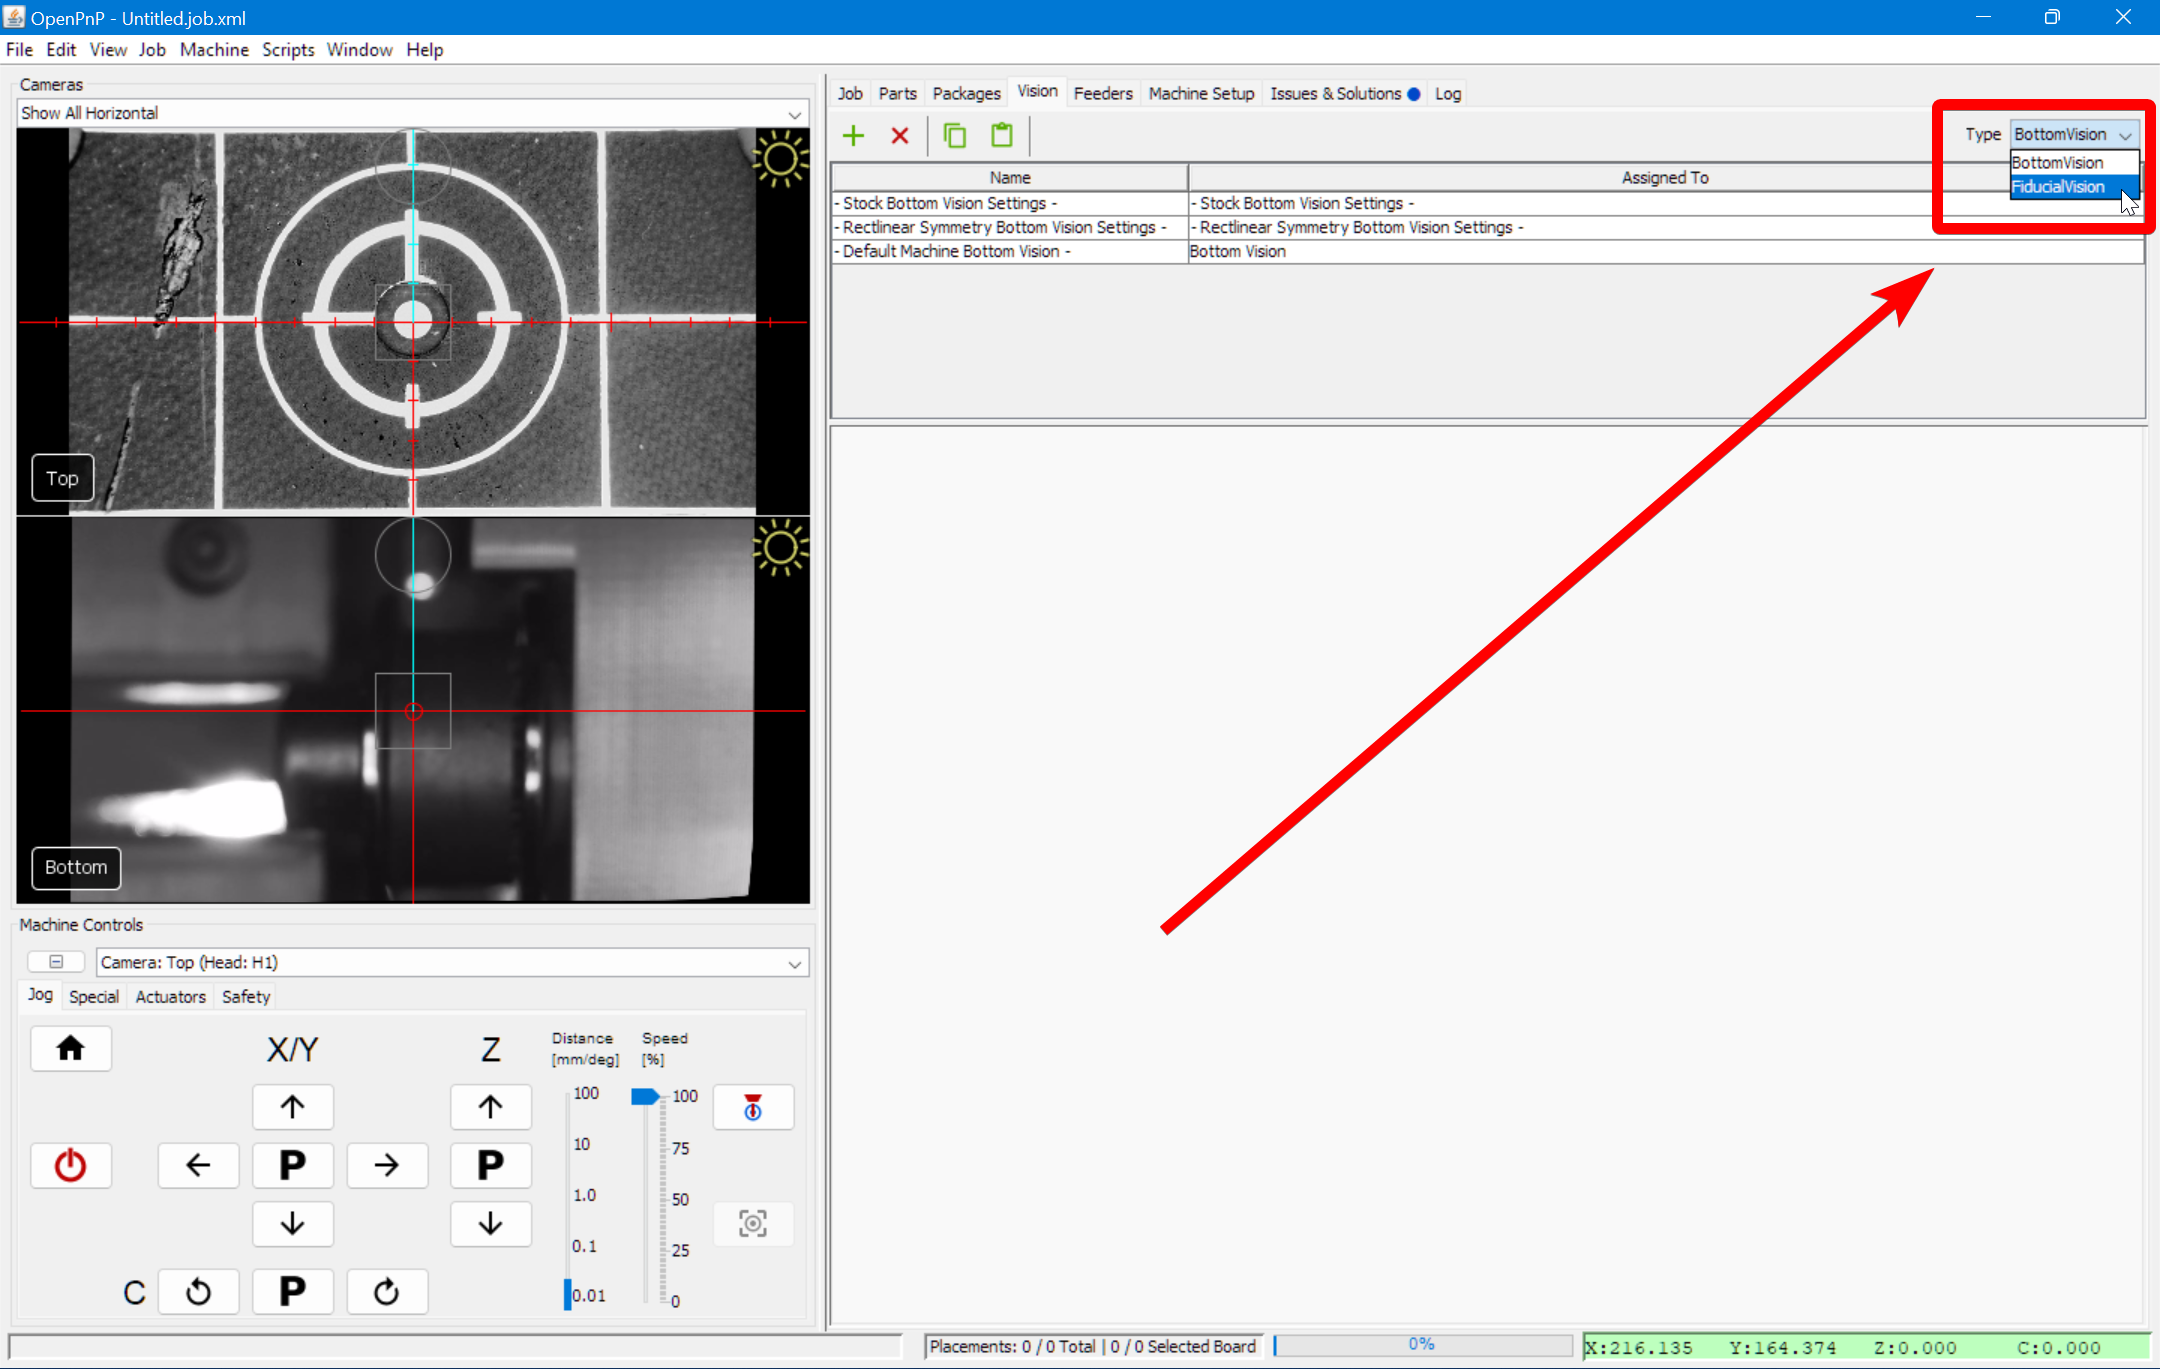Toggle the Bottom camera lighting
2160x1369 pixels.
coord(781,547)
